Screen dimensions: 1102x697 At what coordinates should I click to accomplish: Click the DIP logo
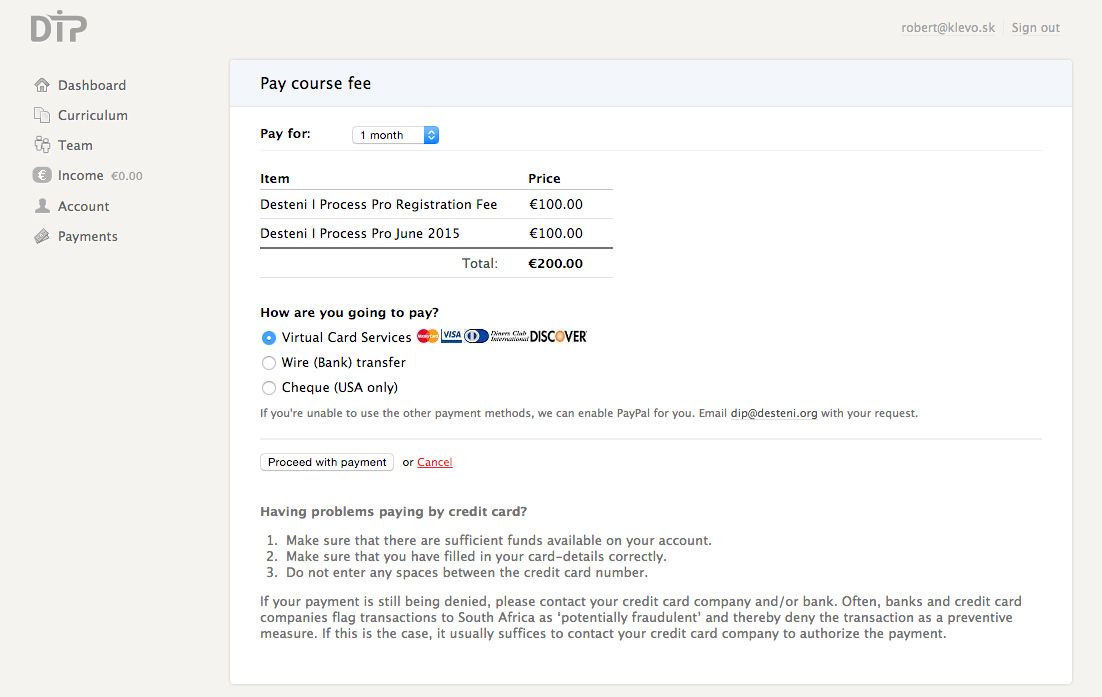point(57,28)
